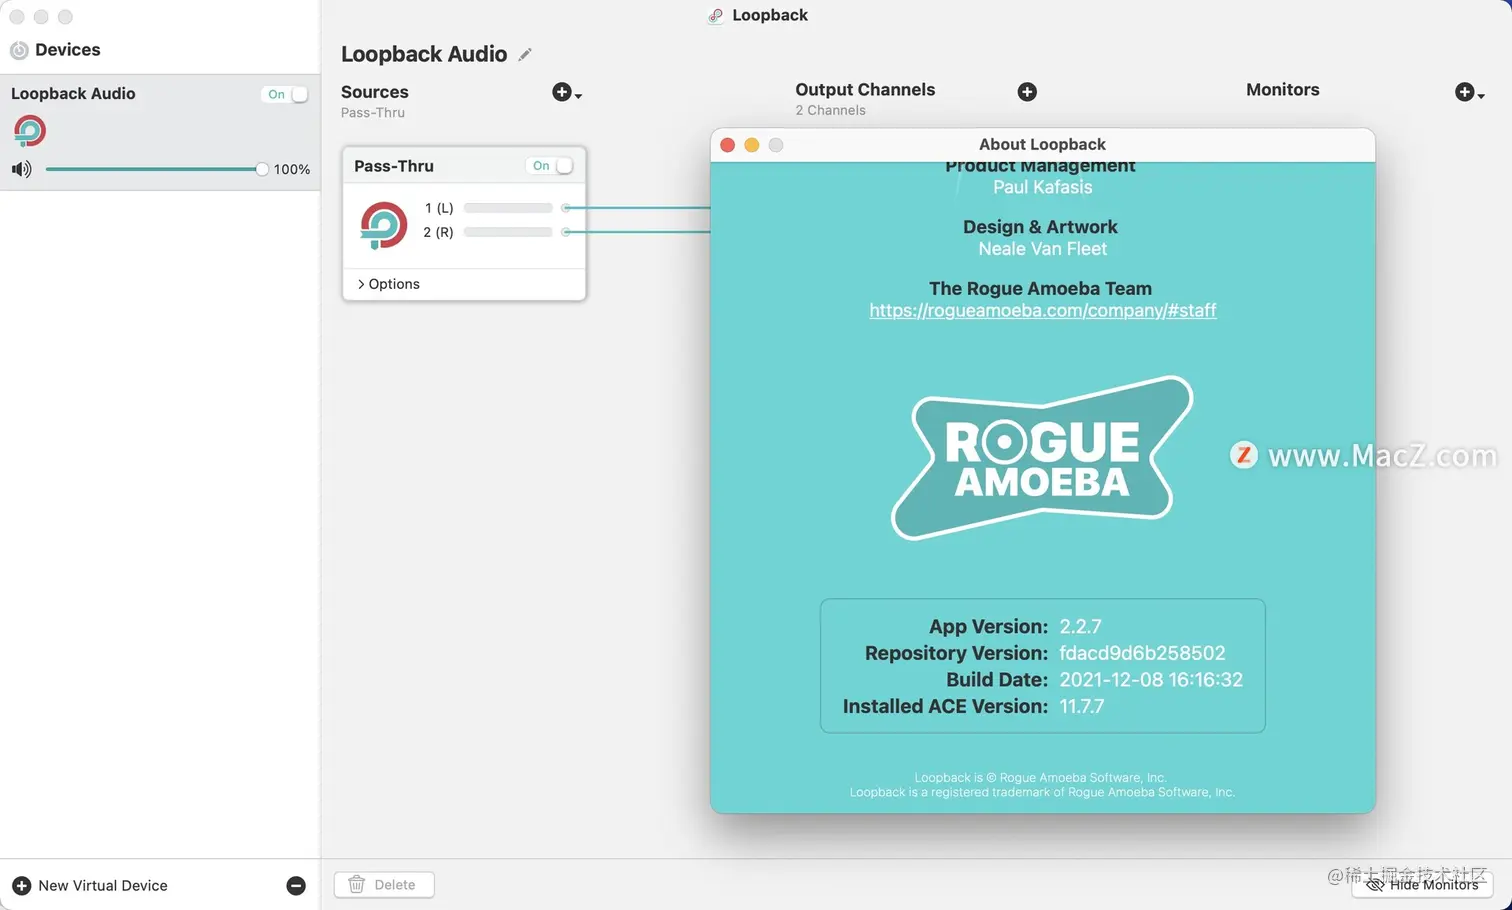Click the minus icon to remove virtual device
1512x910 pixels.
click(296, 886)
